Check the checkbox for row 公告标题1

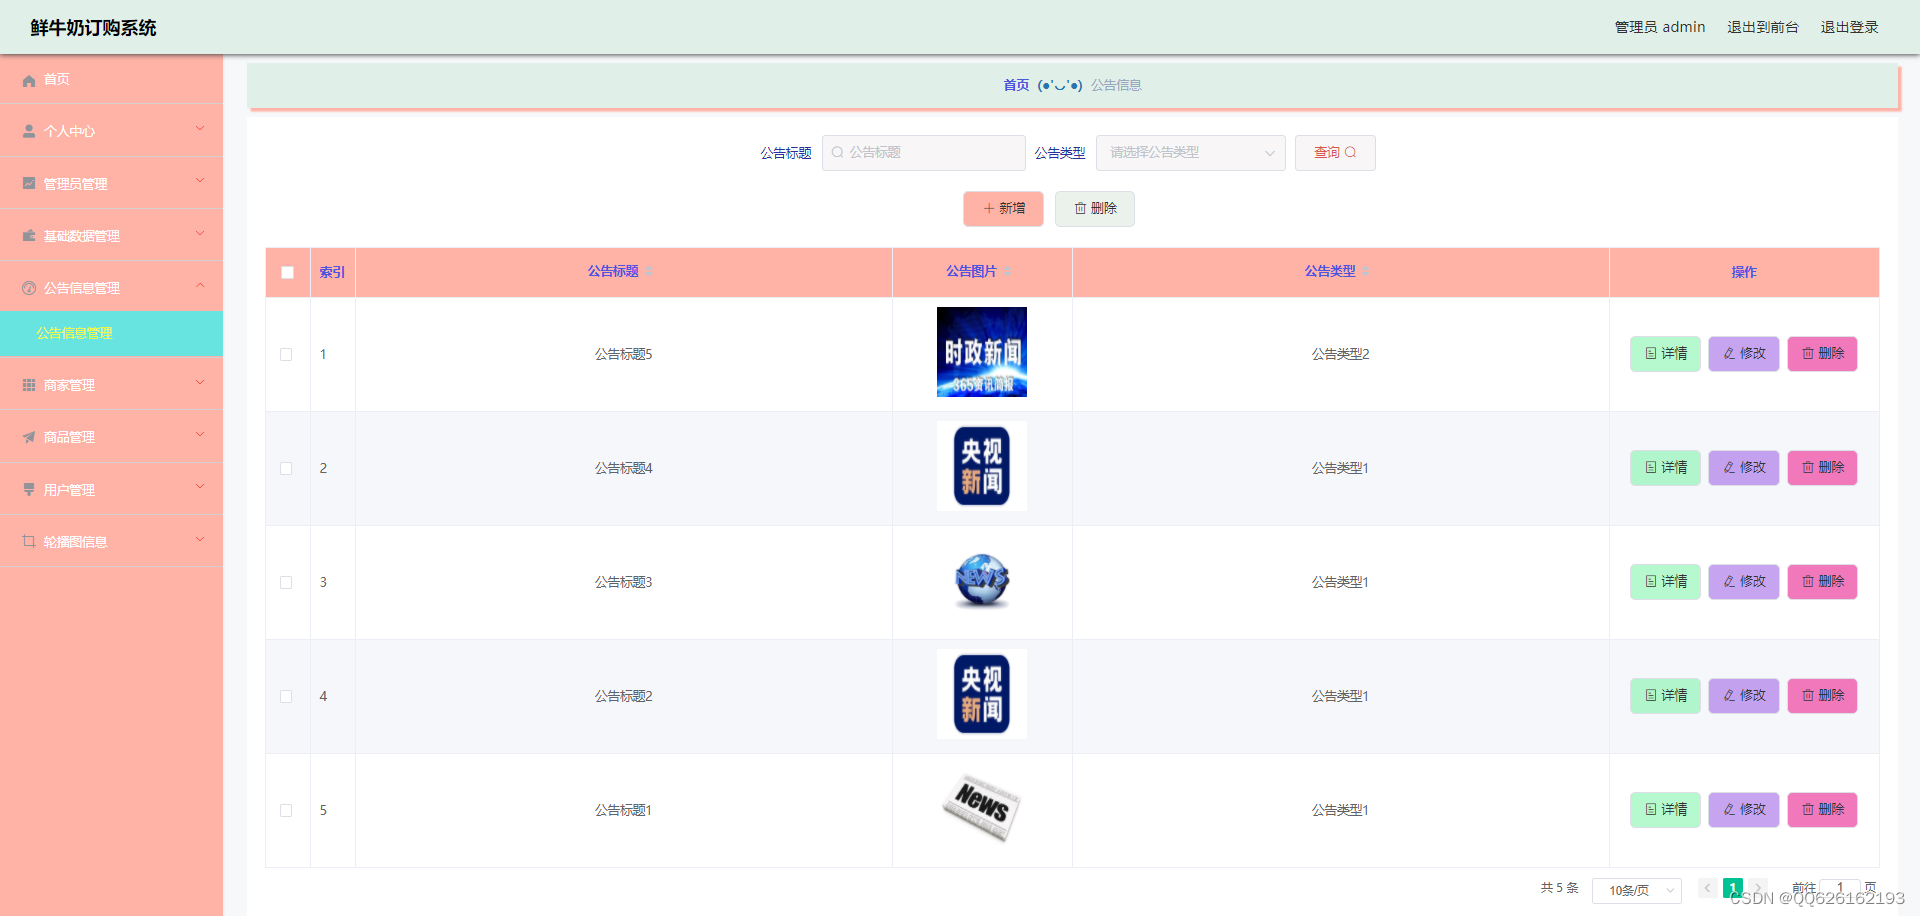tap(286, 810)
